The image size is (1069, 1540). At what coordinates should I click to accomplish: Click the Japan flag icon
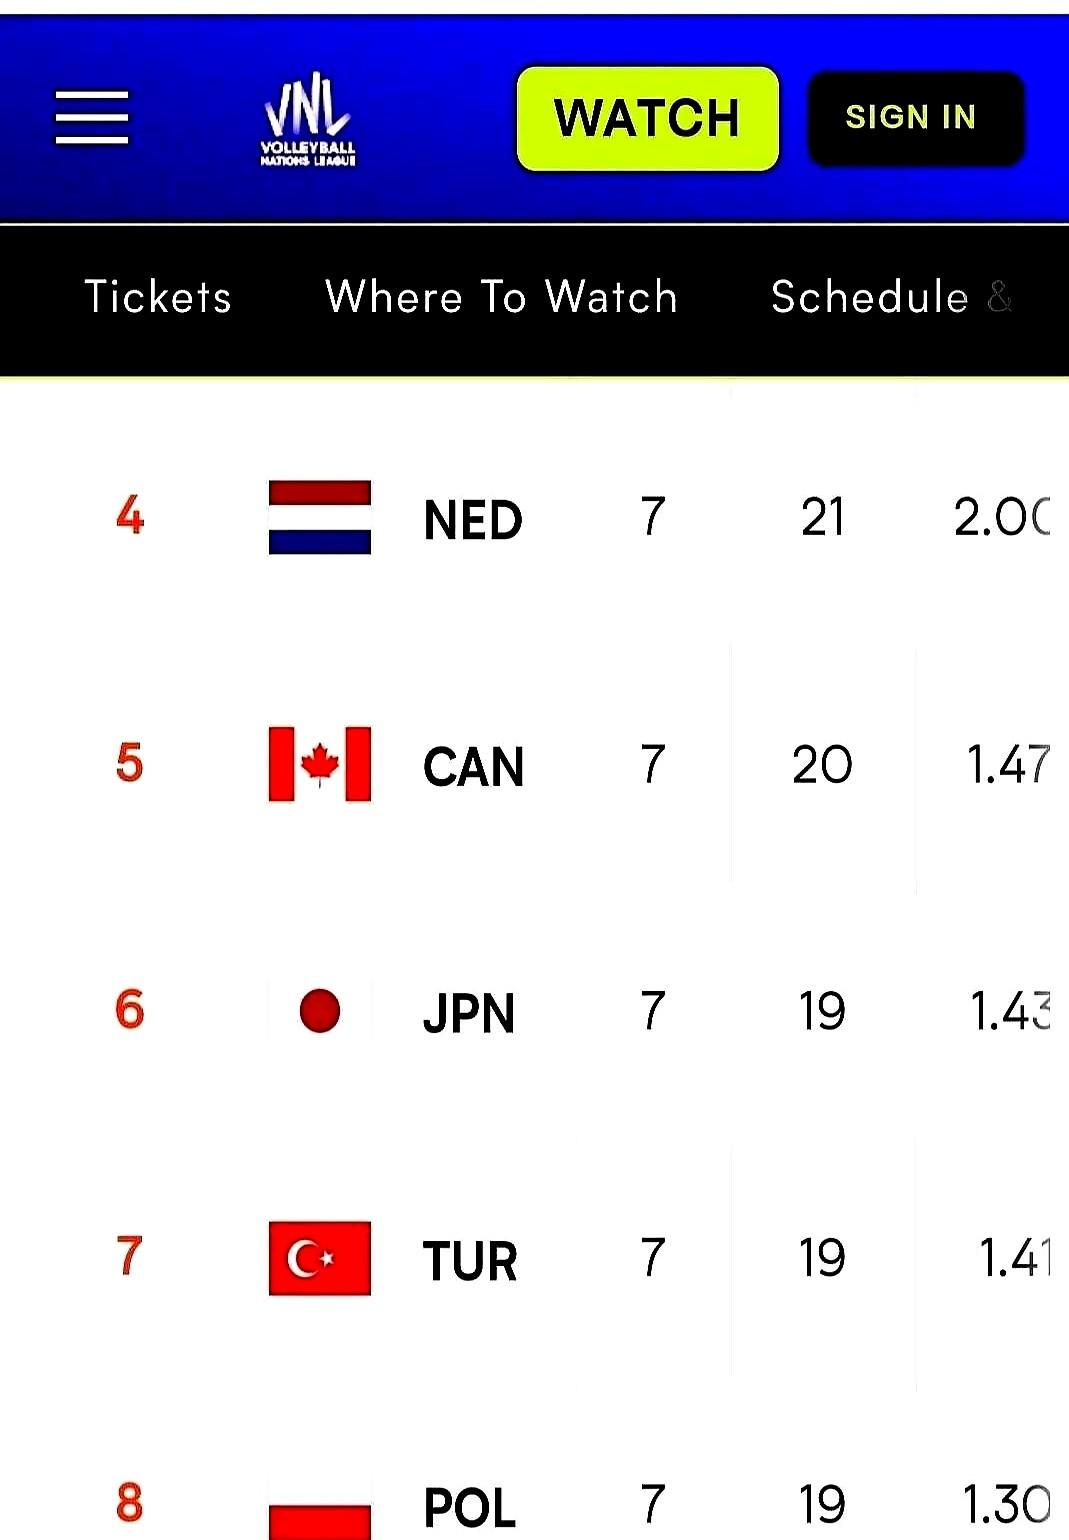pyautogui.click(x=320, y=1011)
